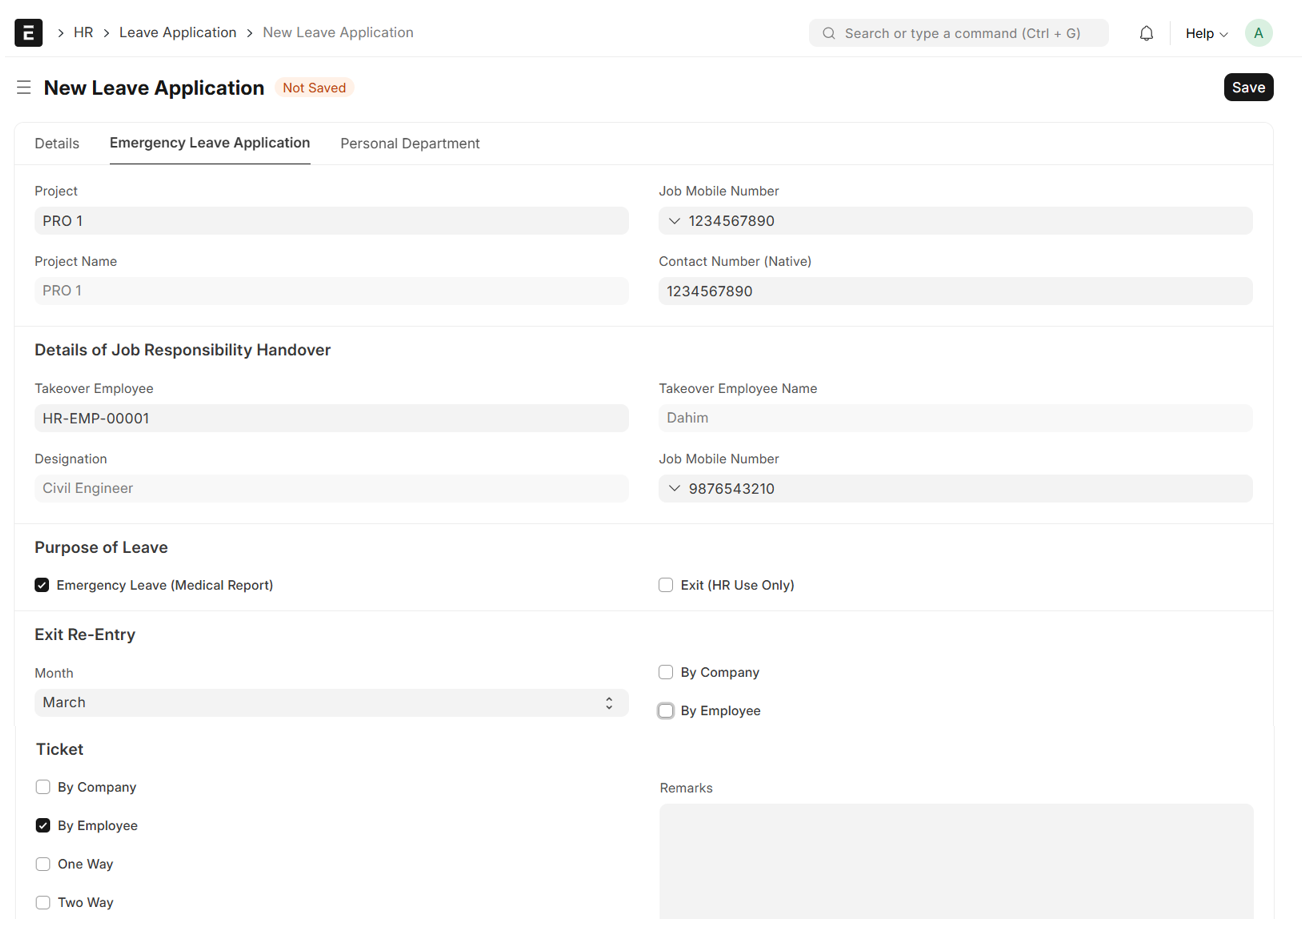Save the leave application
The image size is (1302, 928).
point(1248,87)
